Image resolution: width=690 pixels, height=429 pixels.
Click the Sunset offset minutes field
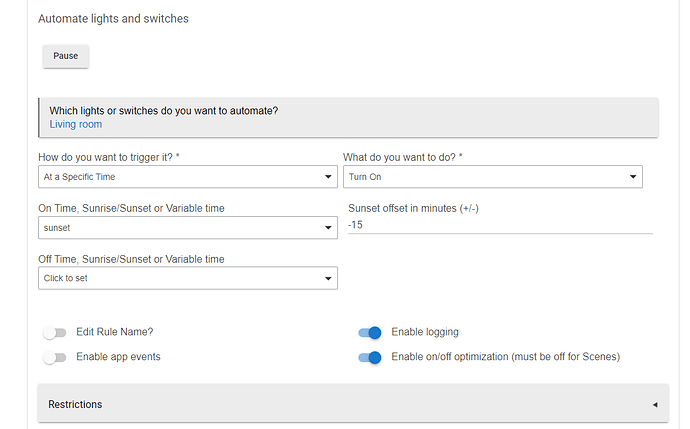pos(498,225)
